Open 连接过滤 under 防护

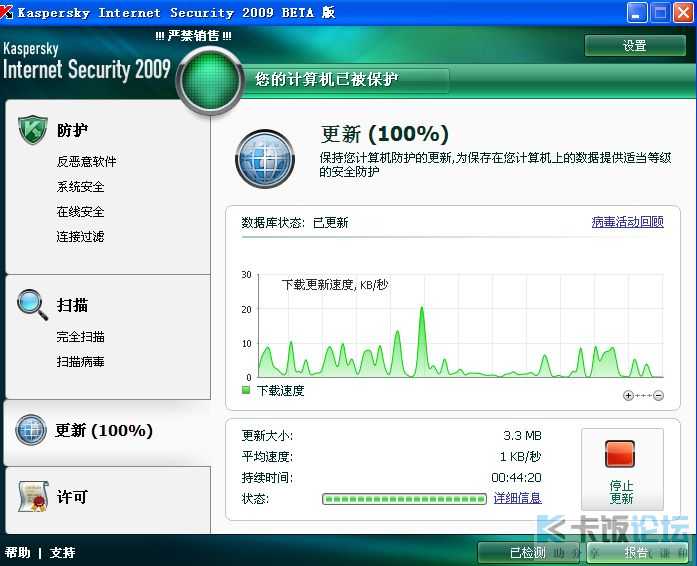click(80, 237)
